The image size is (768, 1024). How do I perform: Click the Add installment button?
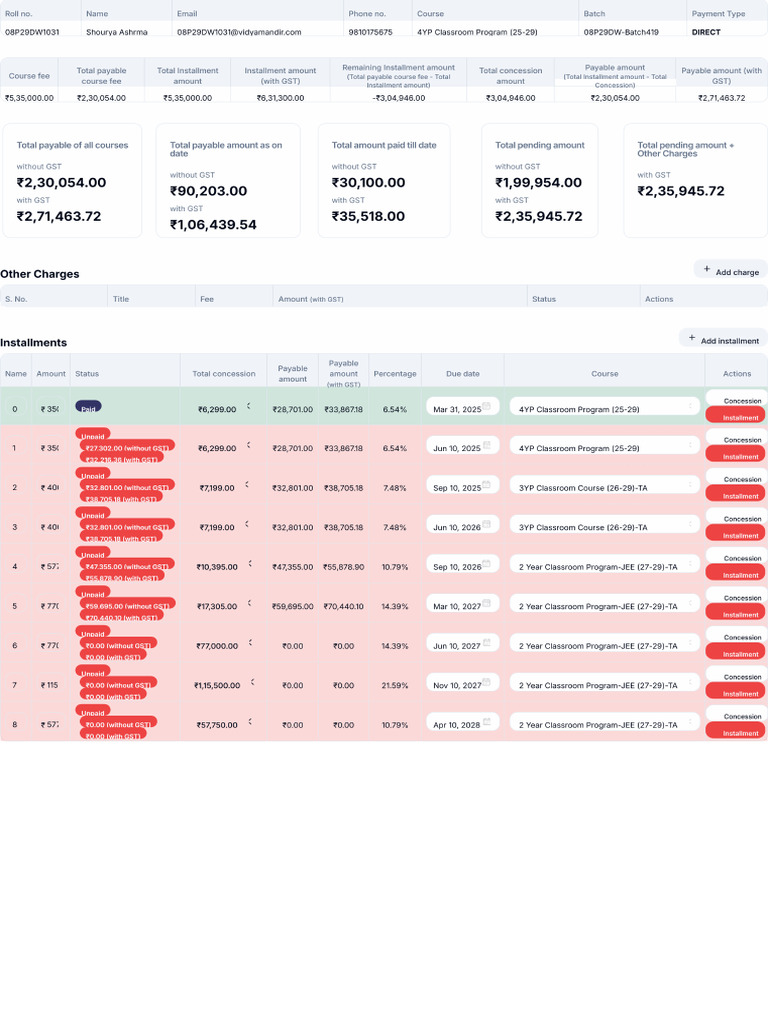[723, 340]
